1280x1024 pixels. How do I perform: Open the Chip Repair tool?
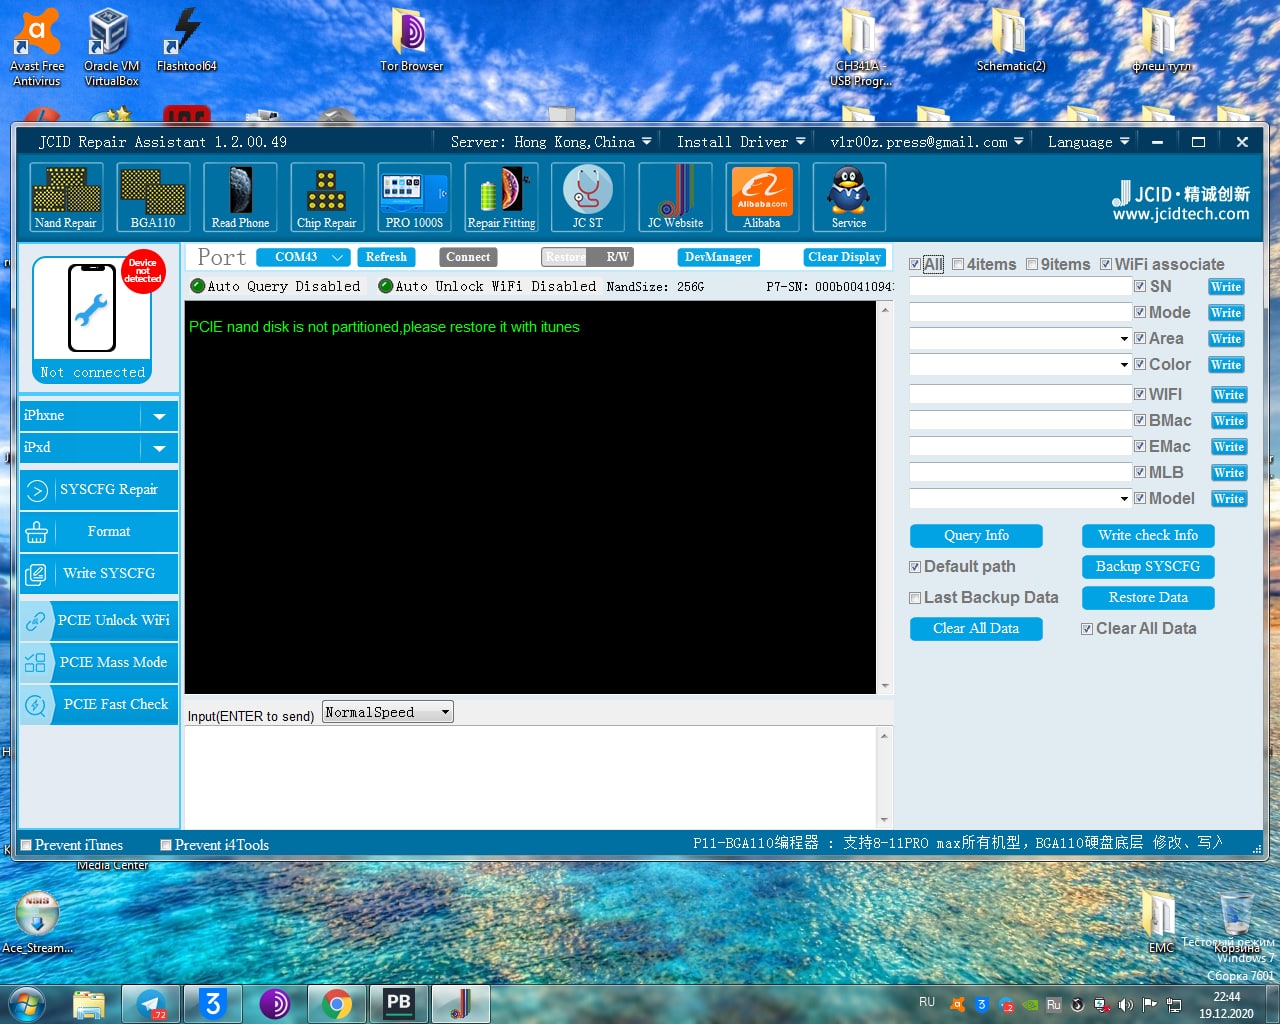point(327,197)
